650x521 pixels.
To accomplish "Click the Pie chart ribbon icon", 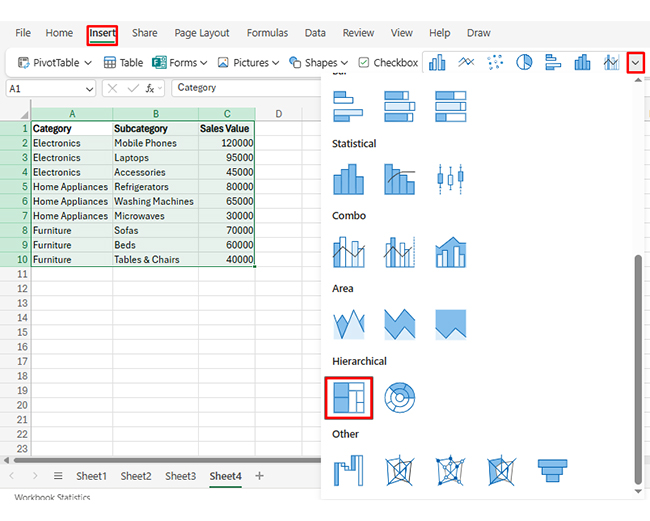I will point(524,63).
